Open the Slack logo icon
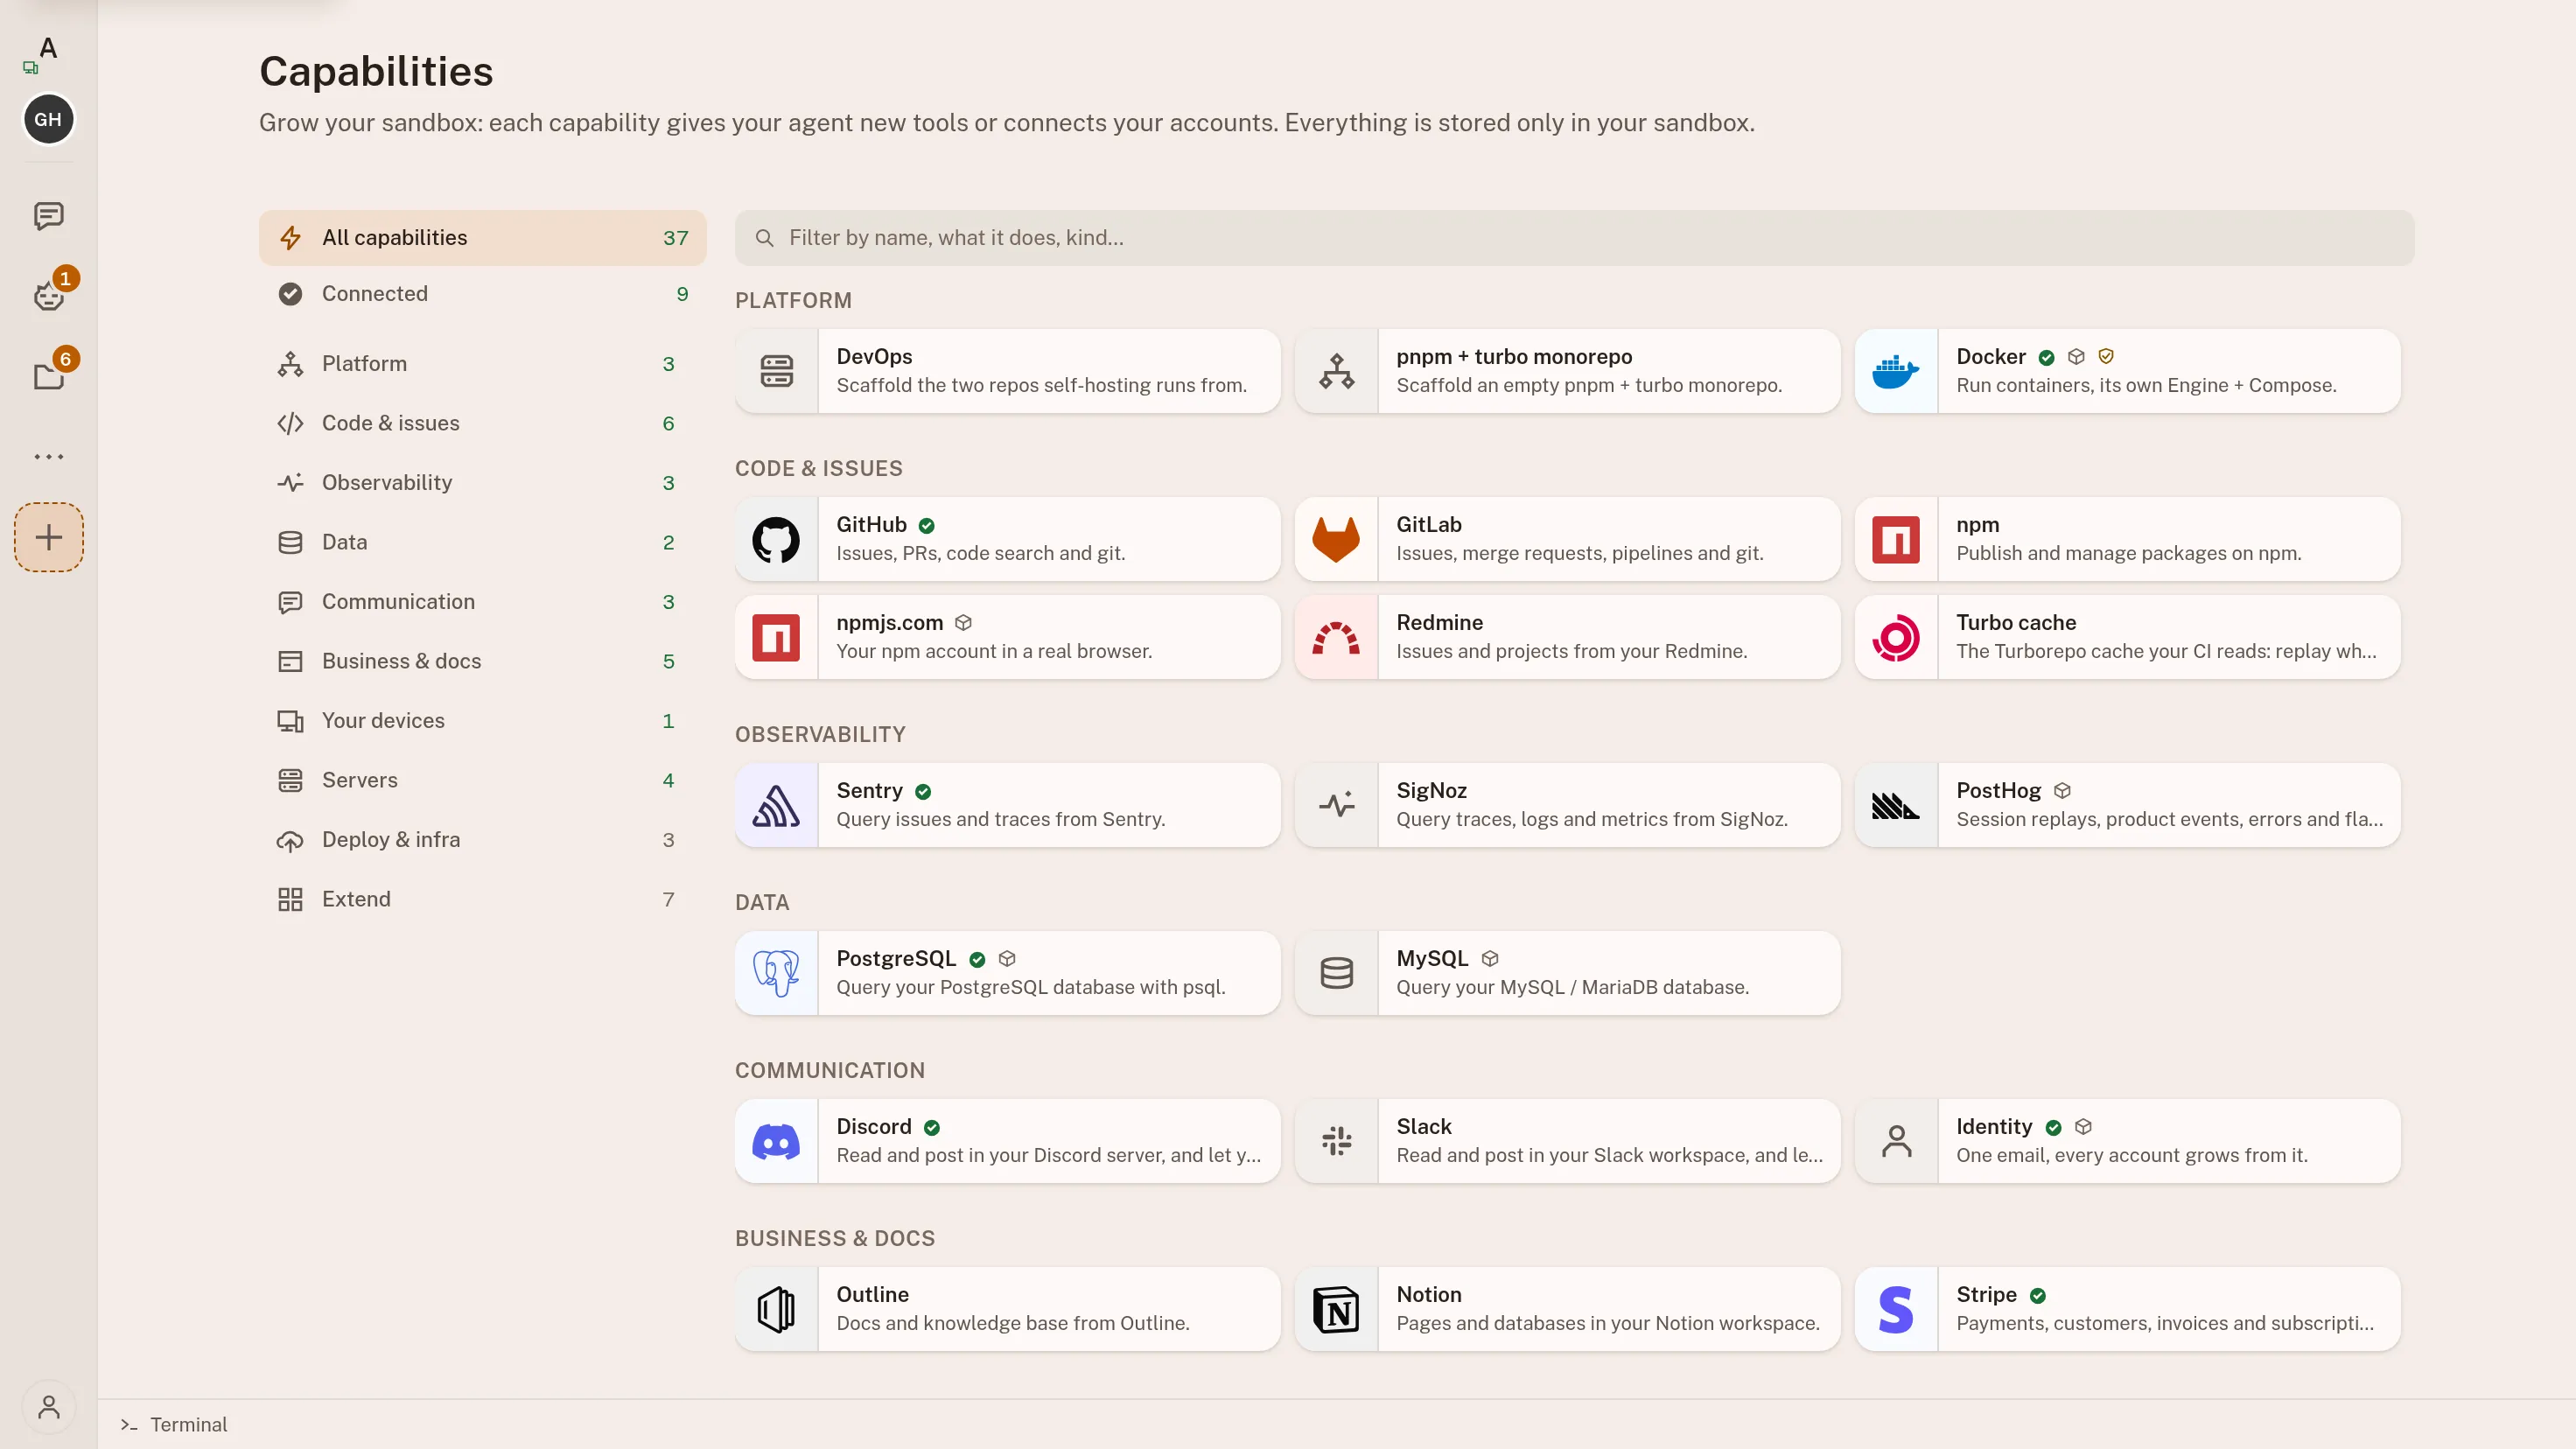The height and width of the screenshot is (1449, 2576). pyautogui.click(x=1336, y=1141)
